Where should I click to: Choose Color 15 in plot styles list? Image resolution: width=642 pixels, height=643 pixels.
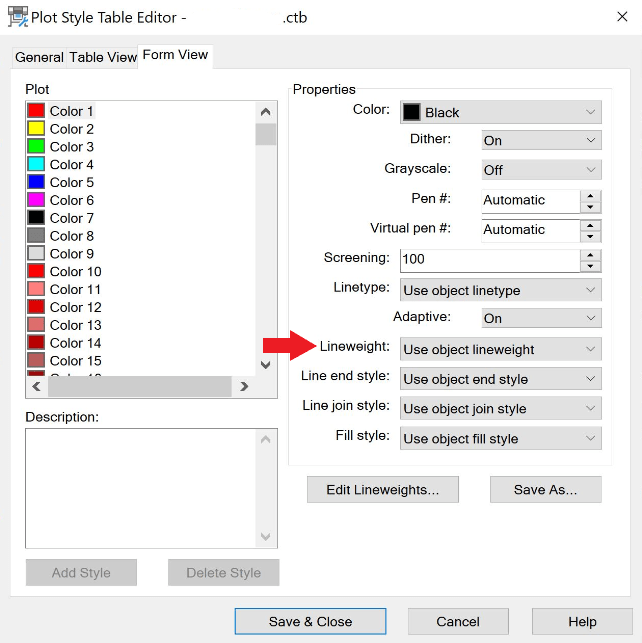click(75, 360)
